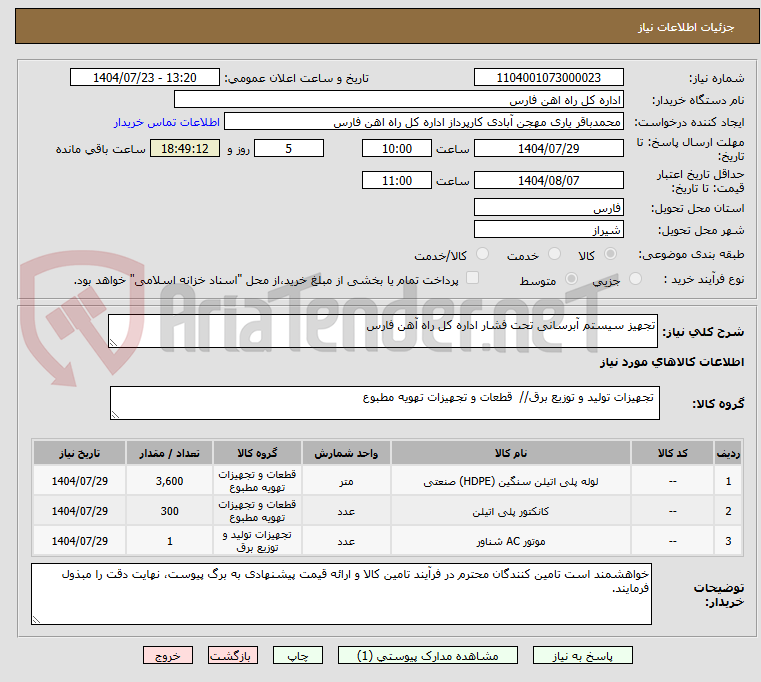
Task: Select the 'کالا' radio button
Action: coord(611,254)
